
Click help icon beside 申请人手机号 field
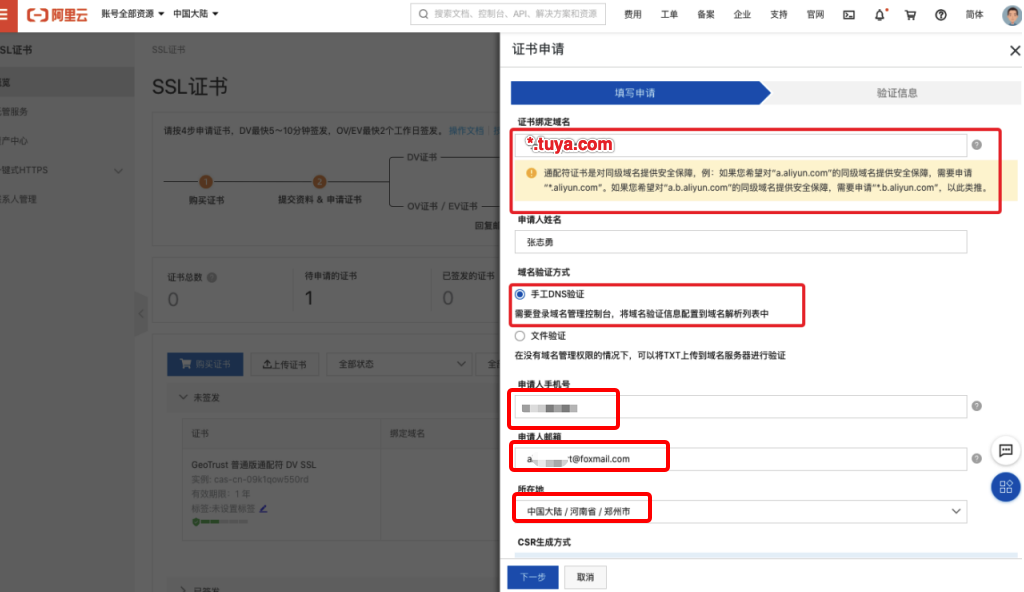pyautogui.click(x=976, y=406)
